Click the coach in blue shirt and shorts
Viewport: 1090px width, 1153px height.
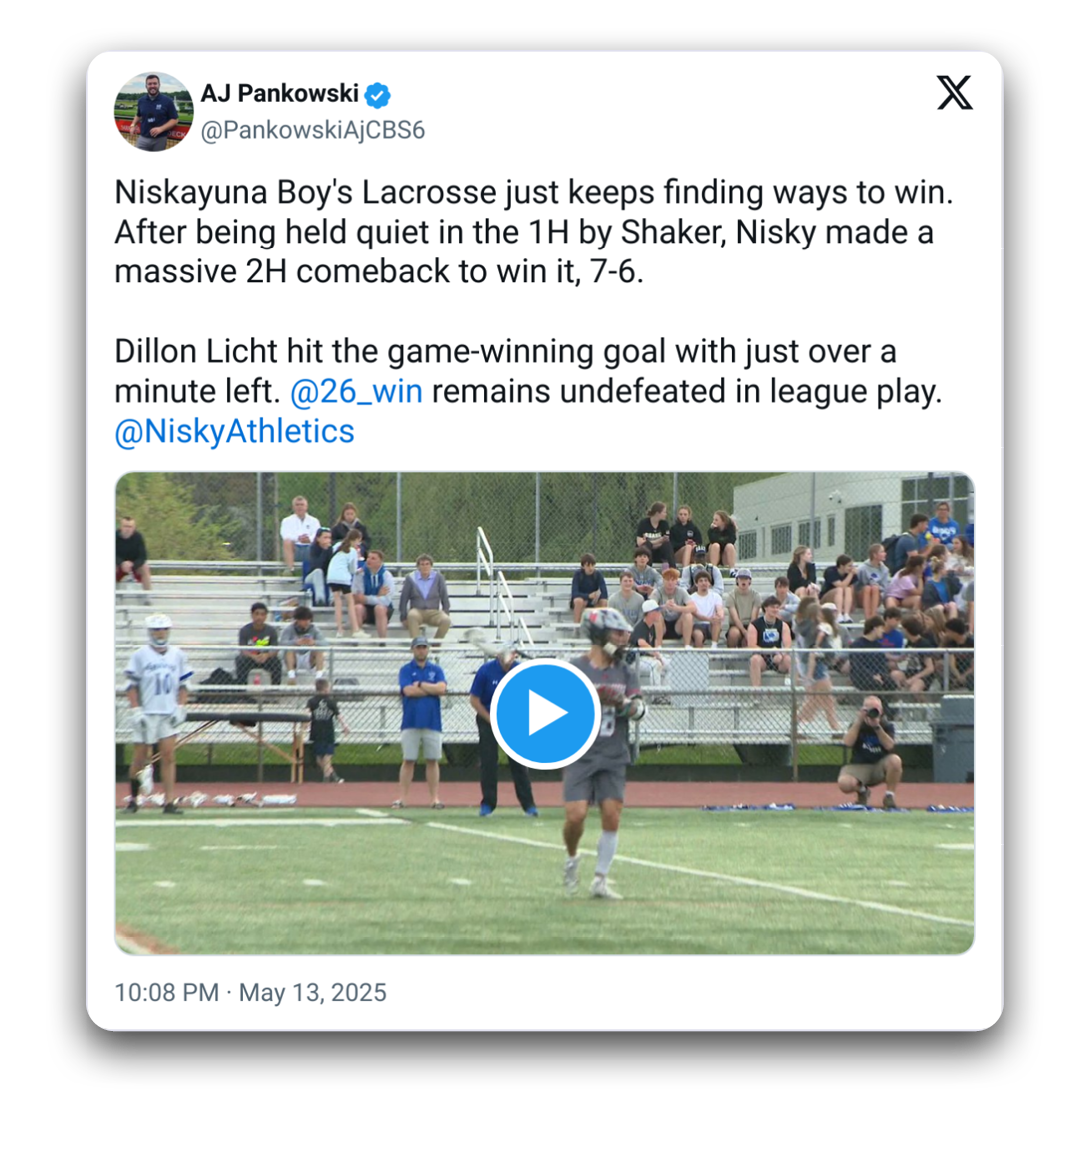coord(422,720)
